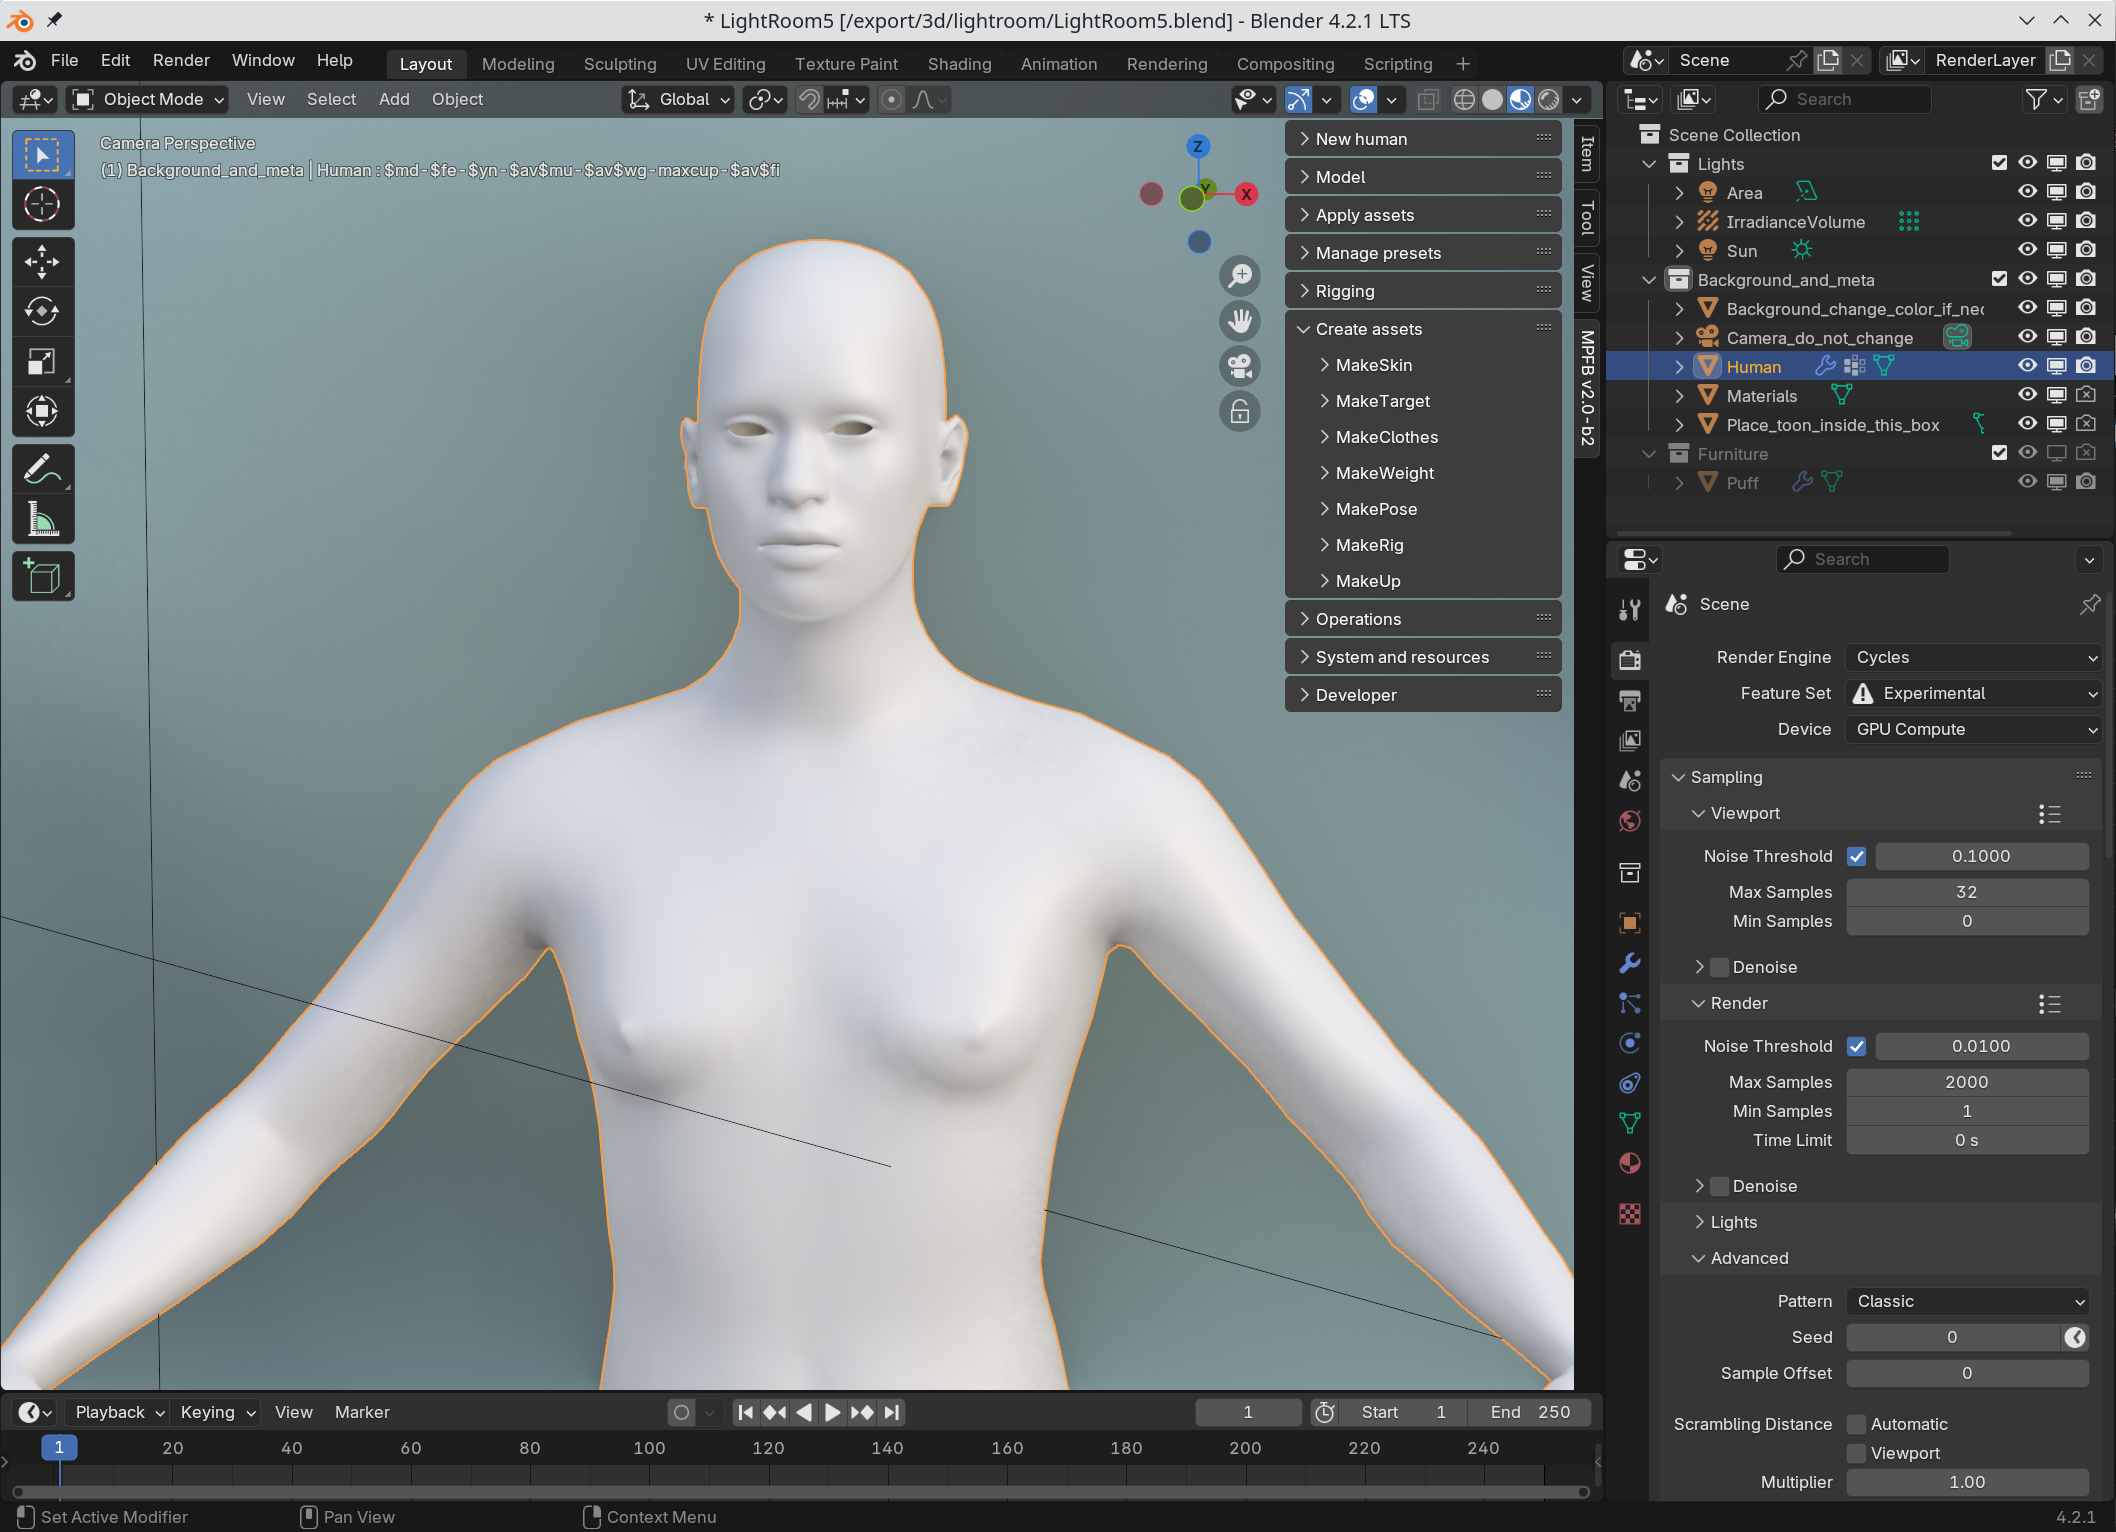Click Viewport Max Samples field value 32
This screenshot has width=2116, height=1532.
(1967, 892)
